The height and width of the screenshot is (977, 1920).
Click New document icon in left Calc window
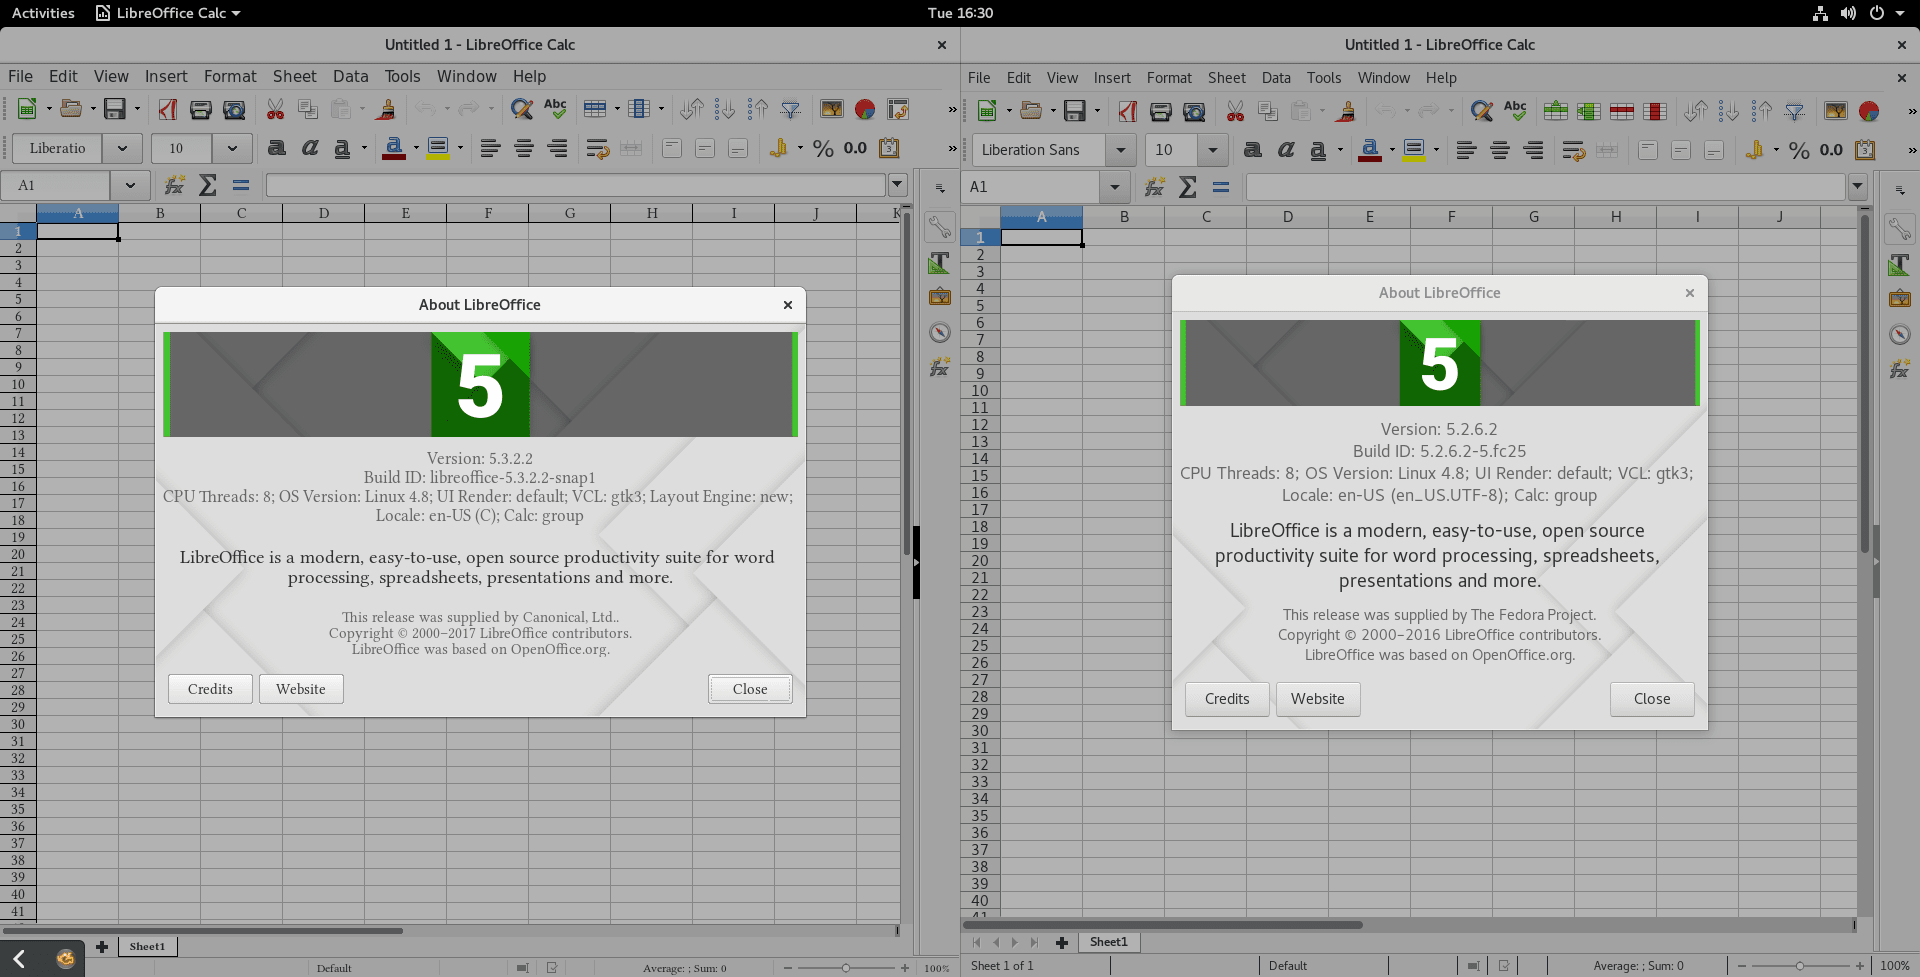click(27, 109)
